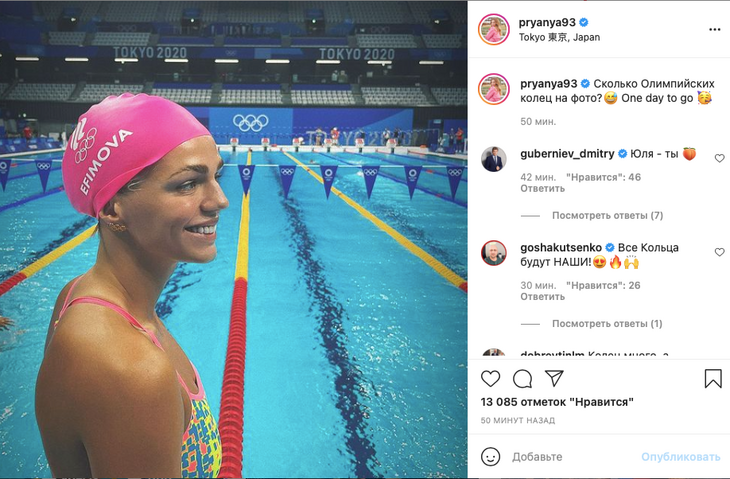The height and width of the screenshot is (479, 730).
Task: Open the 13 085 likes count list
Action: coord(557,402)
